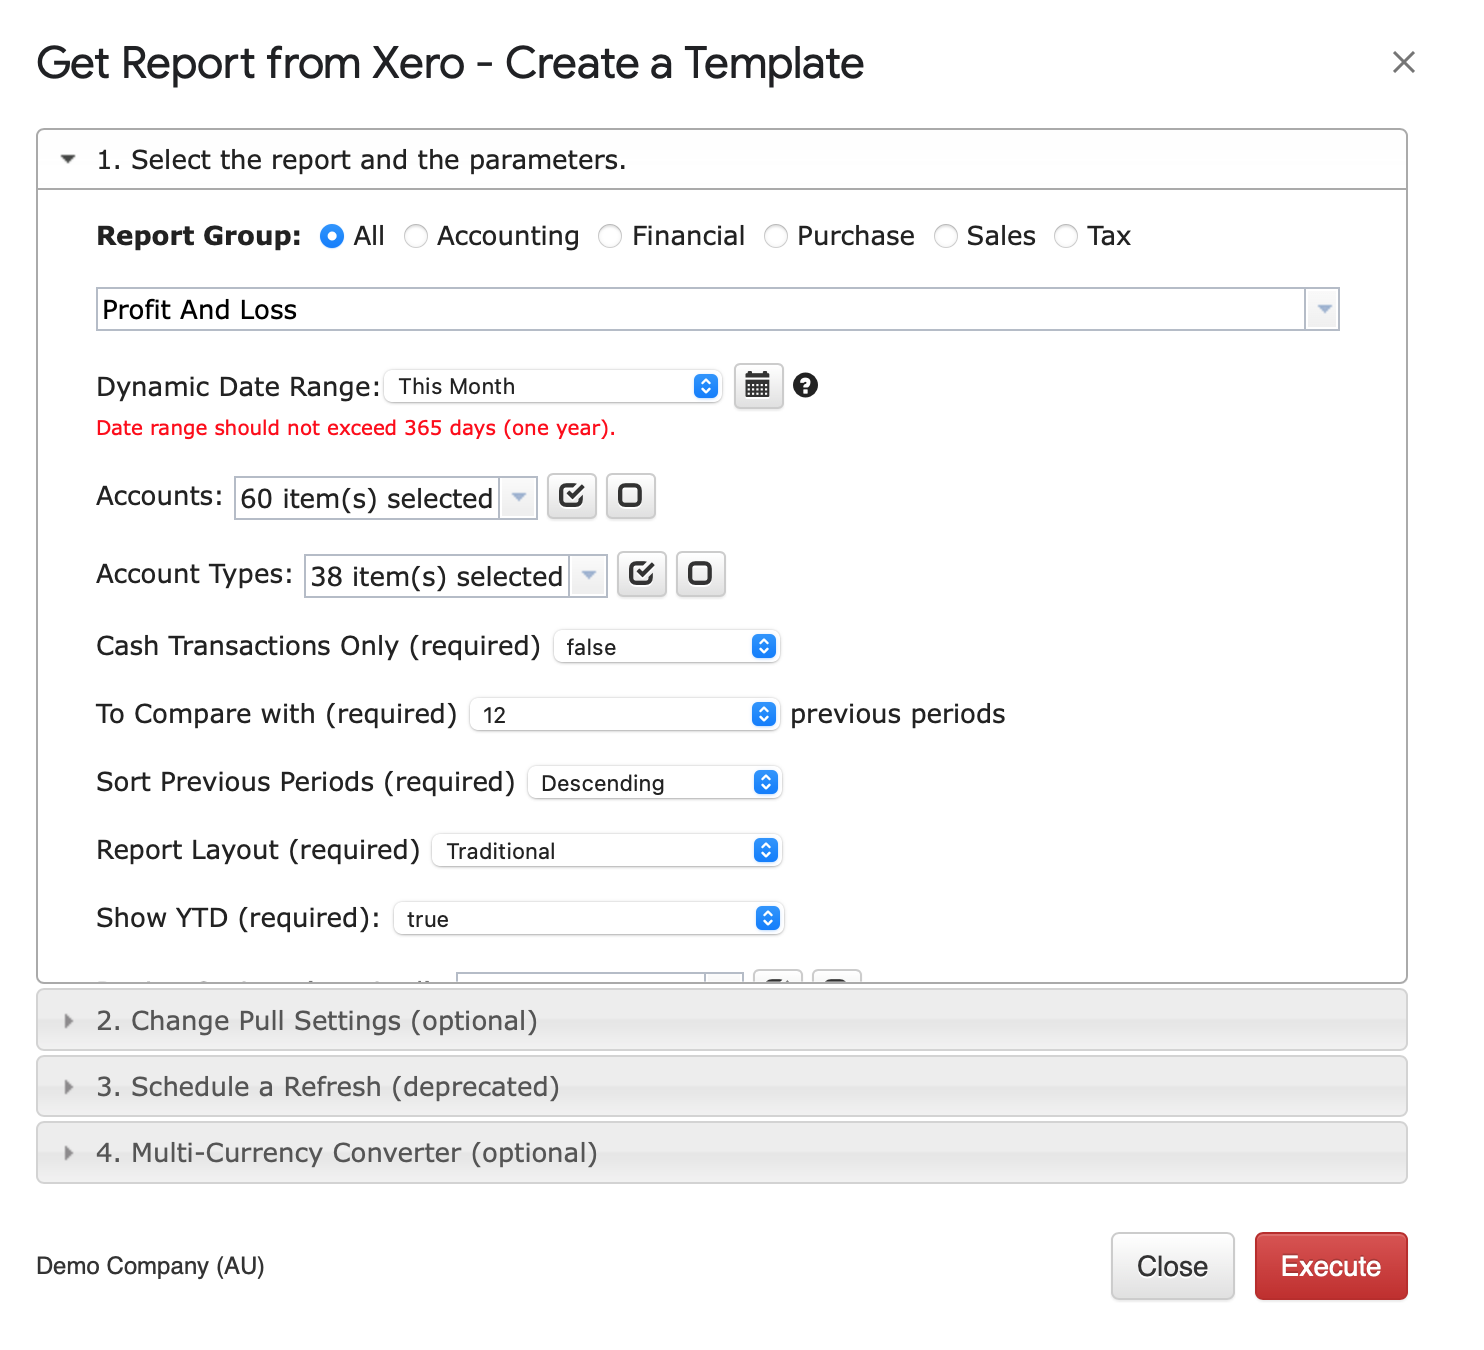This screenshot has height=1350, width=1484.
Task: Deselect all Accounts using empty square icon
Action: [630, 495]
